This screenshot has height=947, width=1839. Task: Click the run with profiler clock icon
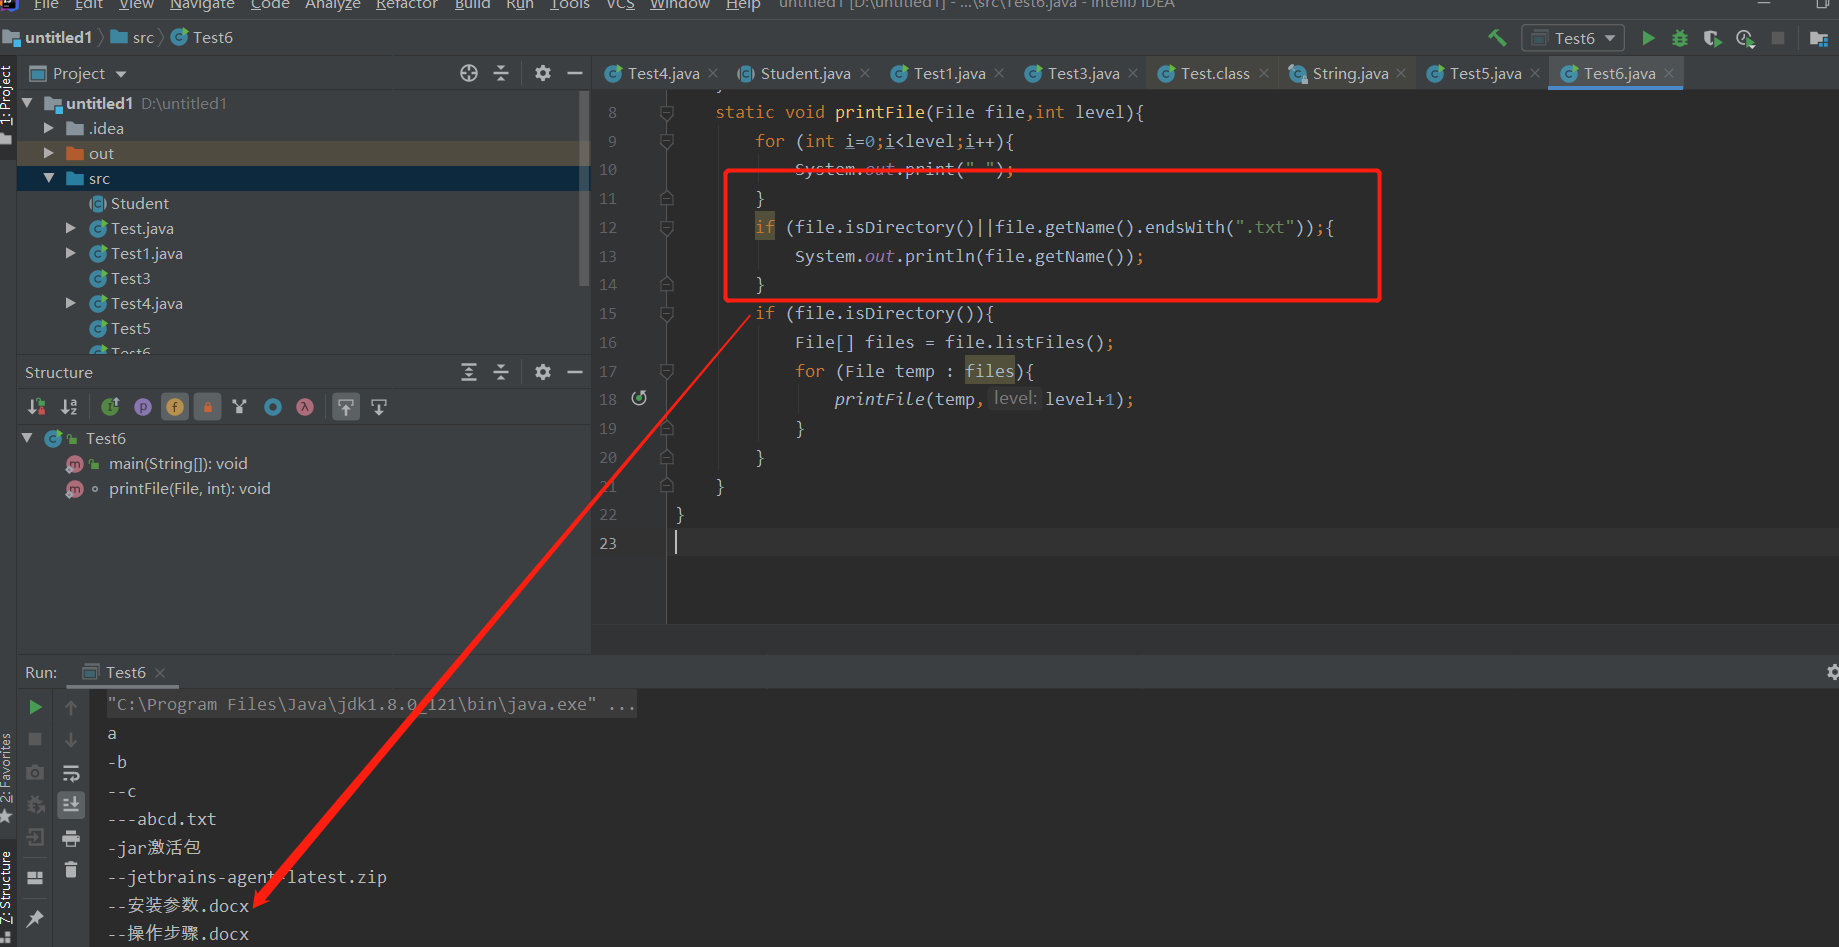coord(1745,38)
